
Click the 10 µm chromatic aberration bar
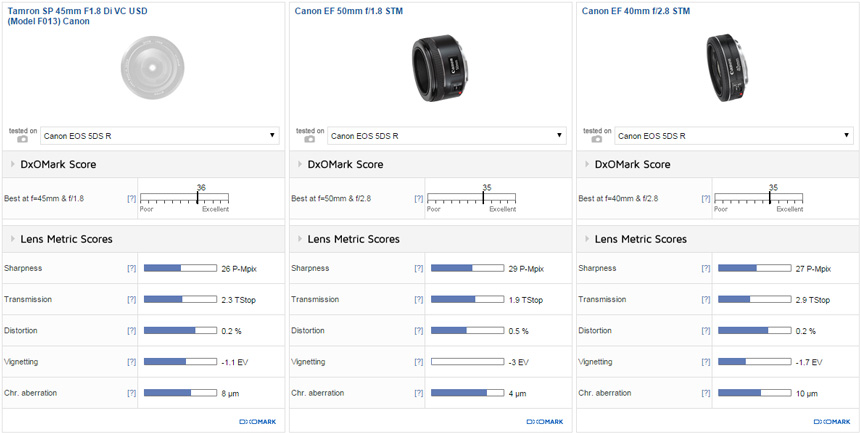coord(754,393)
